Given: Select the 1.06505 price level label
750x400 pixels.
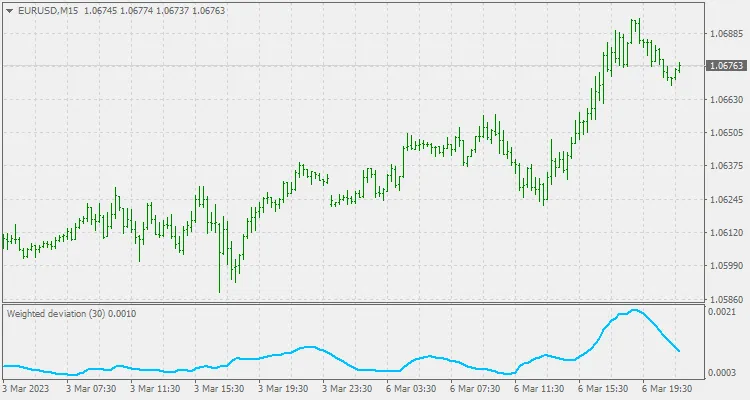Looking at the screenshot, I should 724,132.
